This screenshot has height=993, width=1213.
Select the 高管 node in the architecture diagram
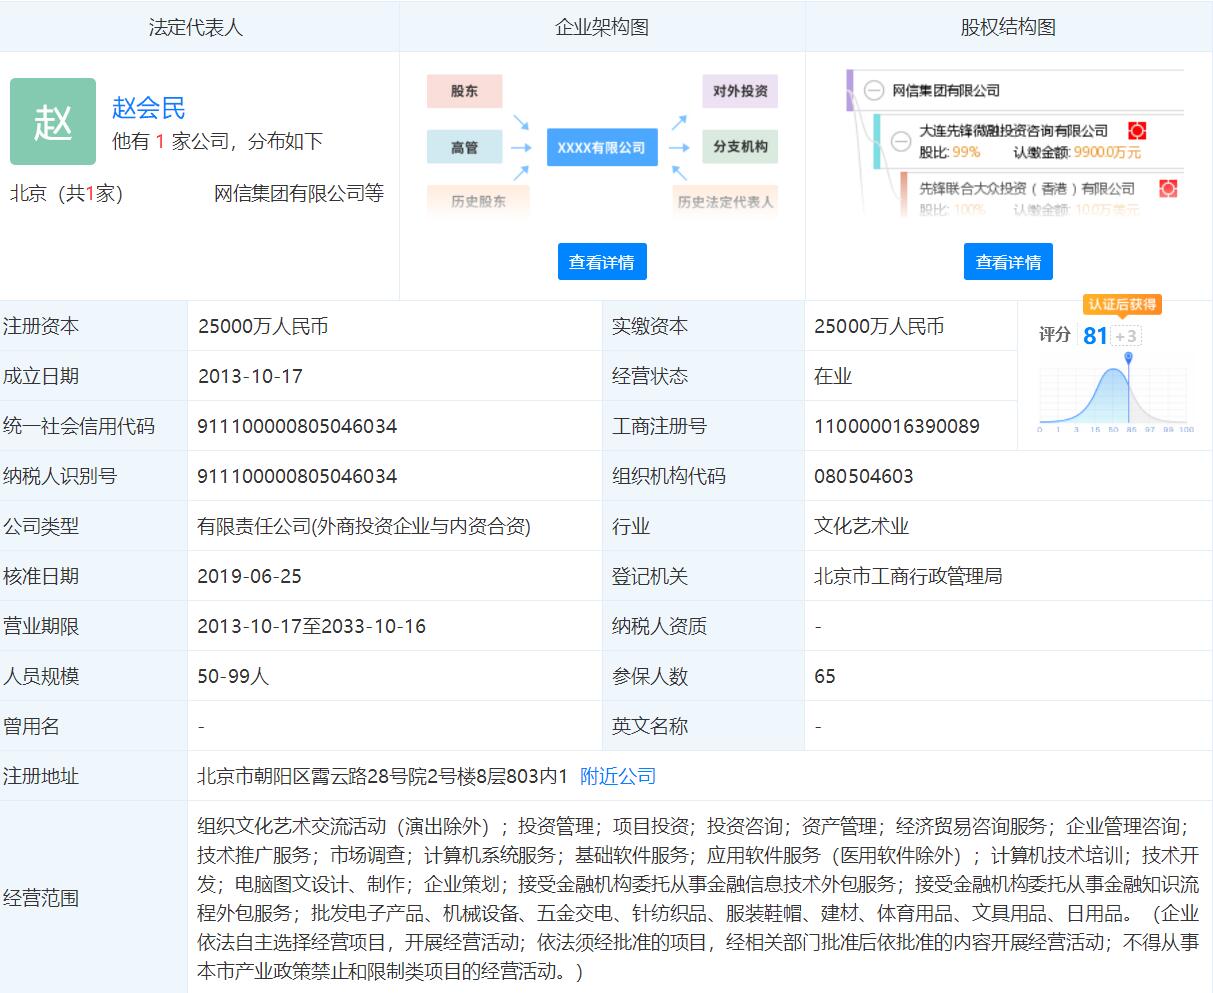click(464, 147)
